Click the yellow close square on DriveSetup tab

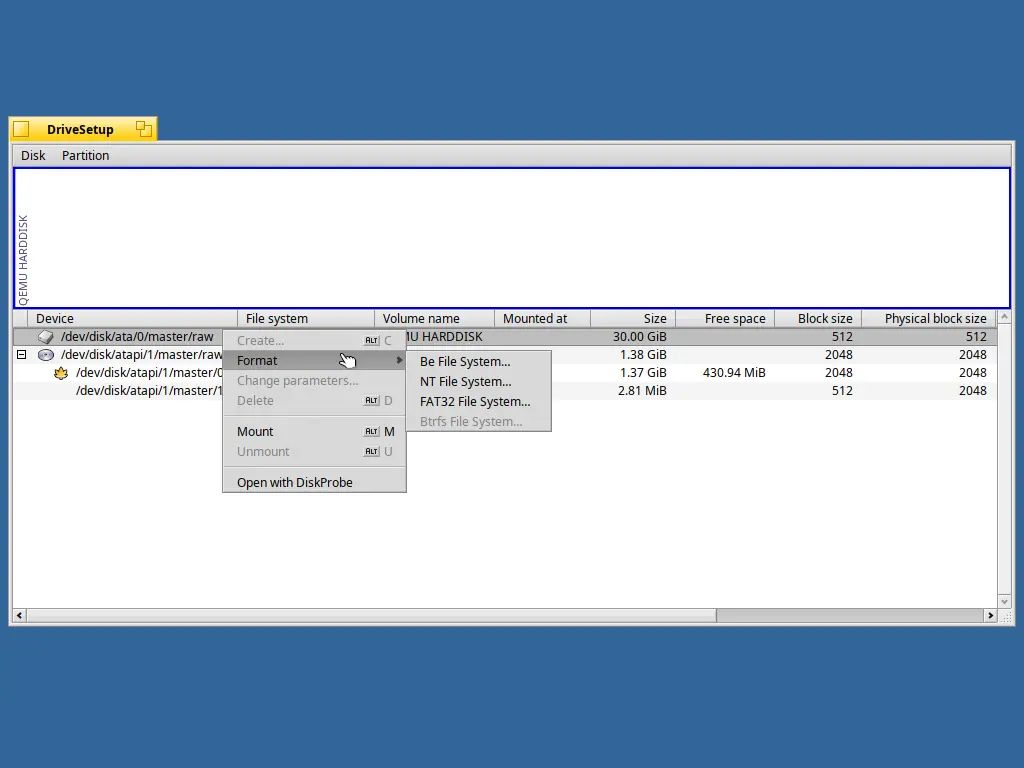coord(22,129)
